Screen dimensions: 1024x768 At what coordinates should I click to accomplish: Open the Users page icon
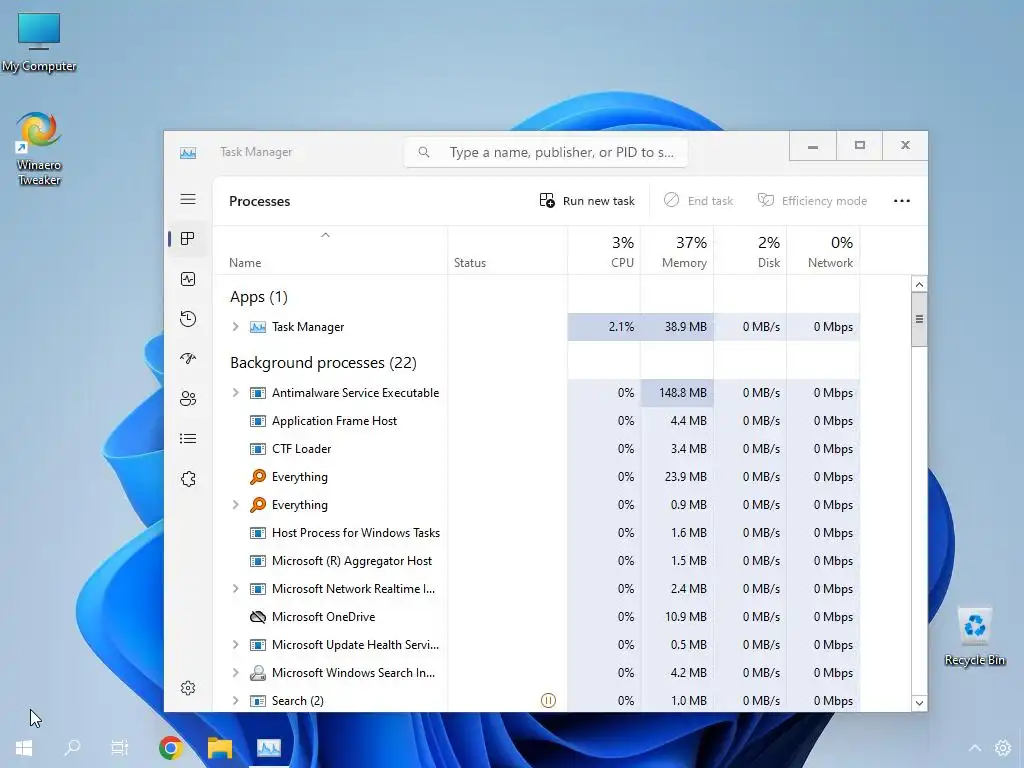[188, 398]
